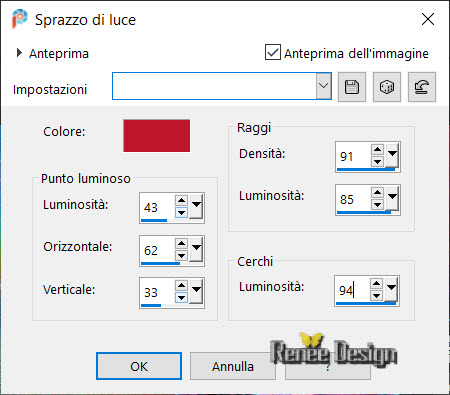Screen dimensions: 450x395
Task: Open the red Colore swatch picker
Action: pyautogui.click(x=157, y=136)
